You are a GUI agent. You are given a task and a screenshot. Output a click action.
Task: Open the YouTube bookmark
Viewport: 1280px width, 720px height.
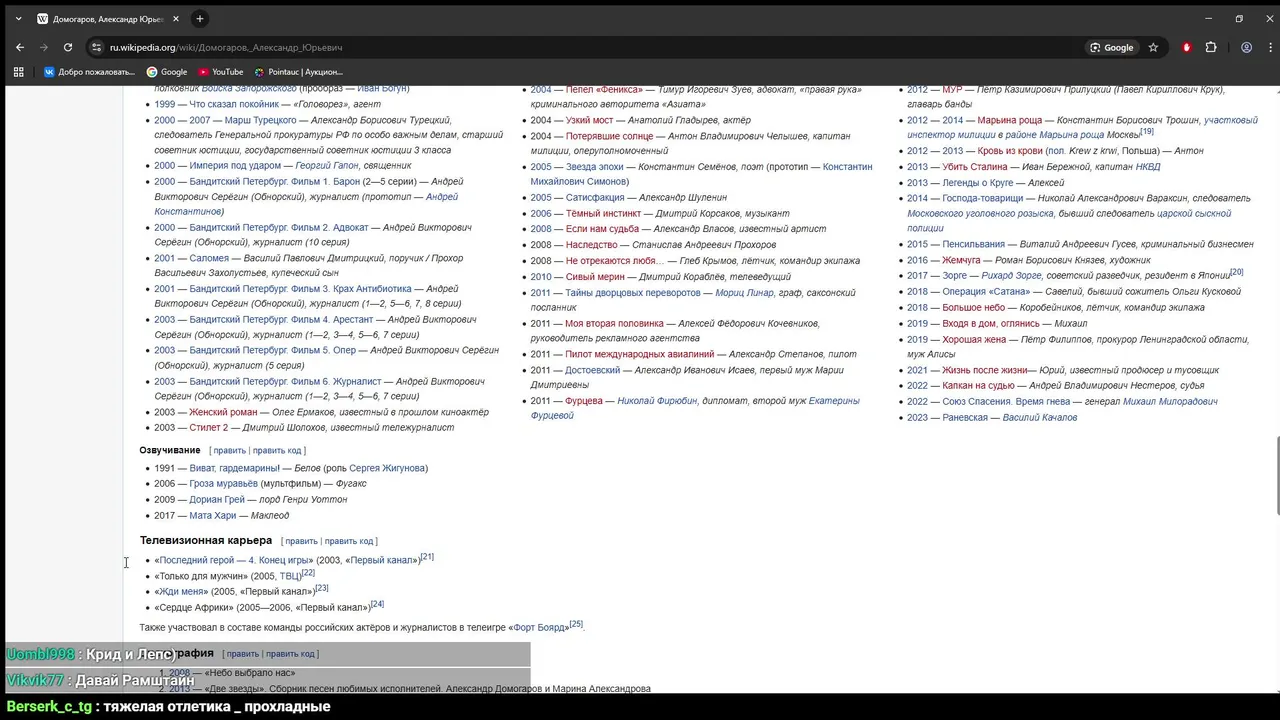point(221,72)
